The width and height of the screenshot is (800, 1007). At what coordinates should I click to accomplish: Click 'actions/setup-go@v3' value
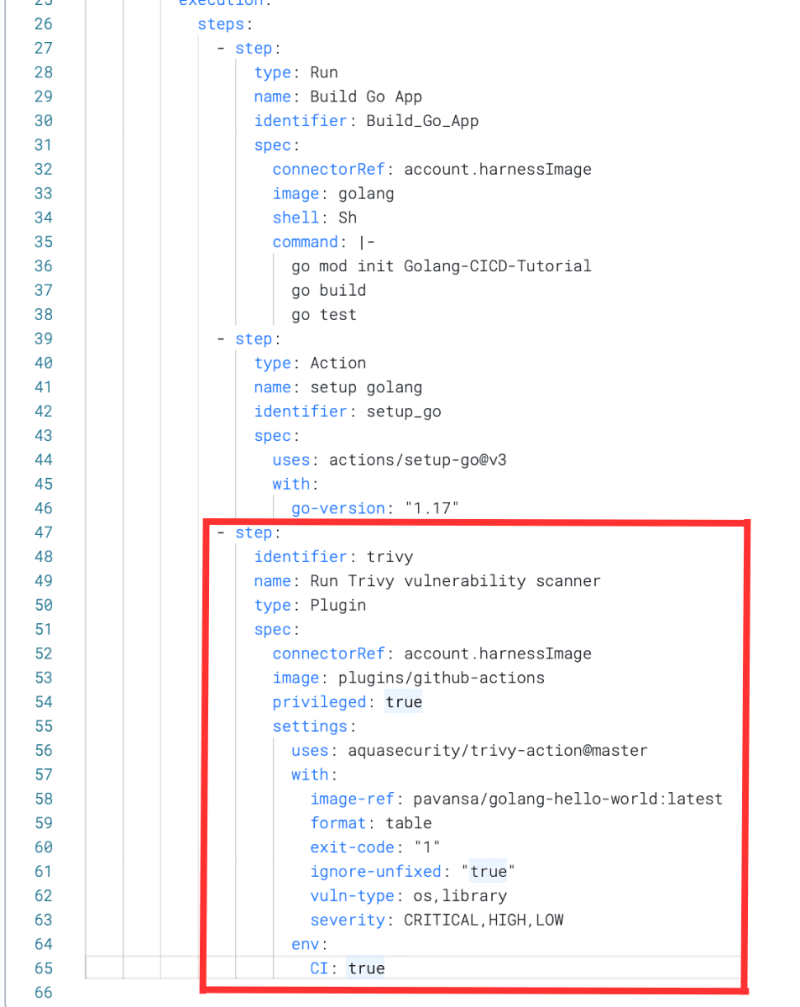pyautogui.click(x=418, y=460)
